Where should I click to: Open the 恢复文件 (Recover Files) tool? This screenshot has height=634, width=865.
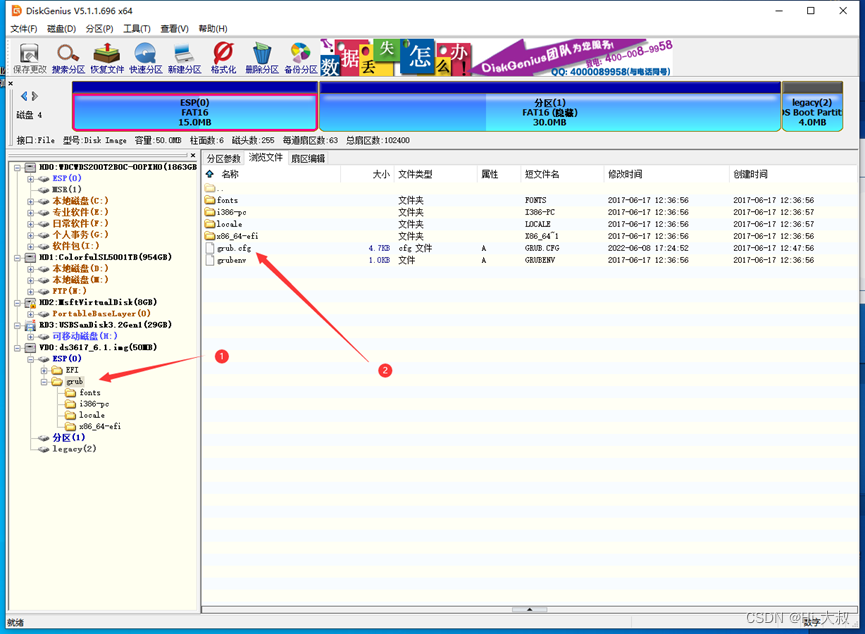click(107, 55)
